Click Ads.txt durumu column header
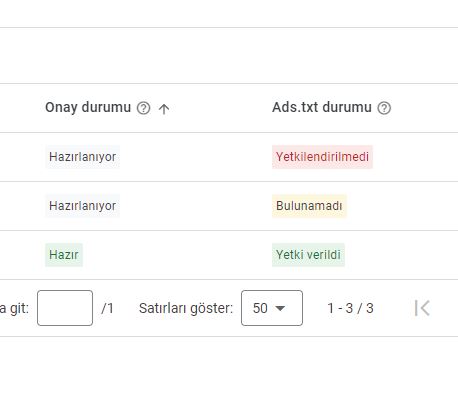Screen dimensions: 458x398 point(322,107)
